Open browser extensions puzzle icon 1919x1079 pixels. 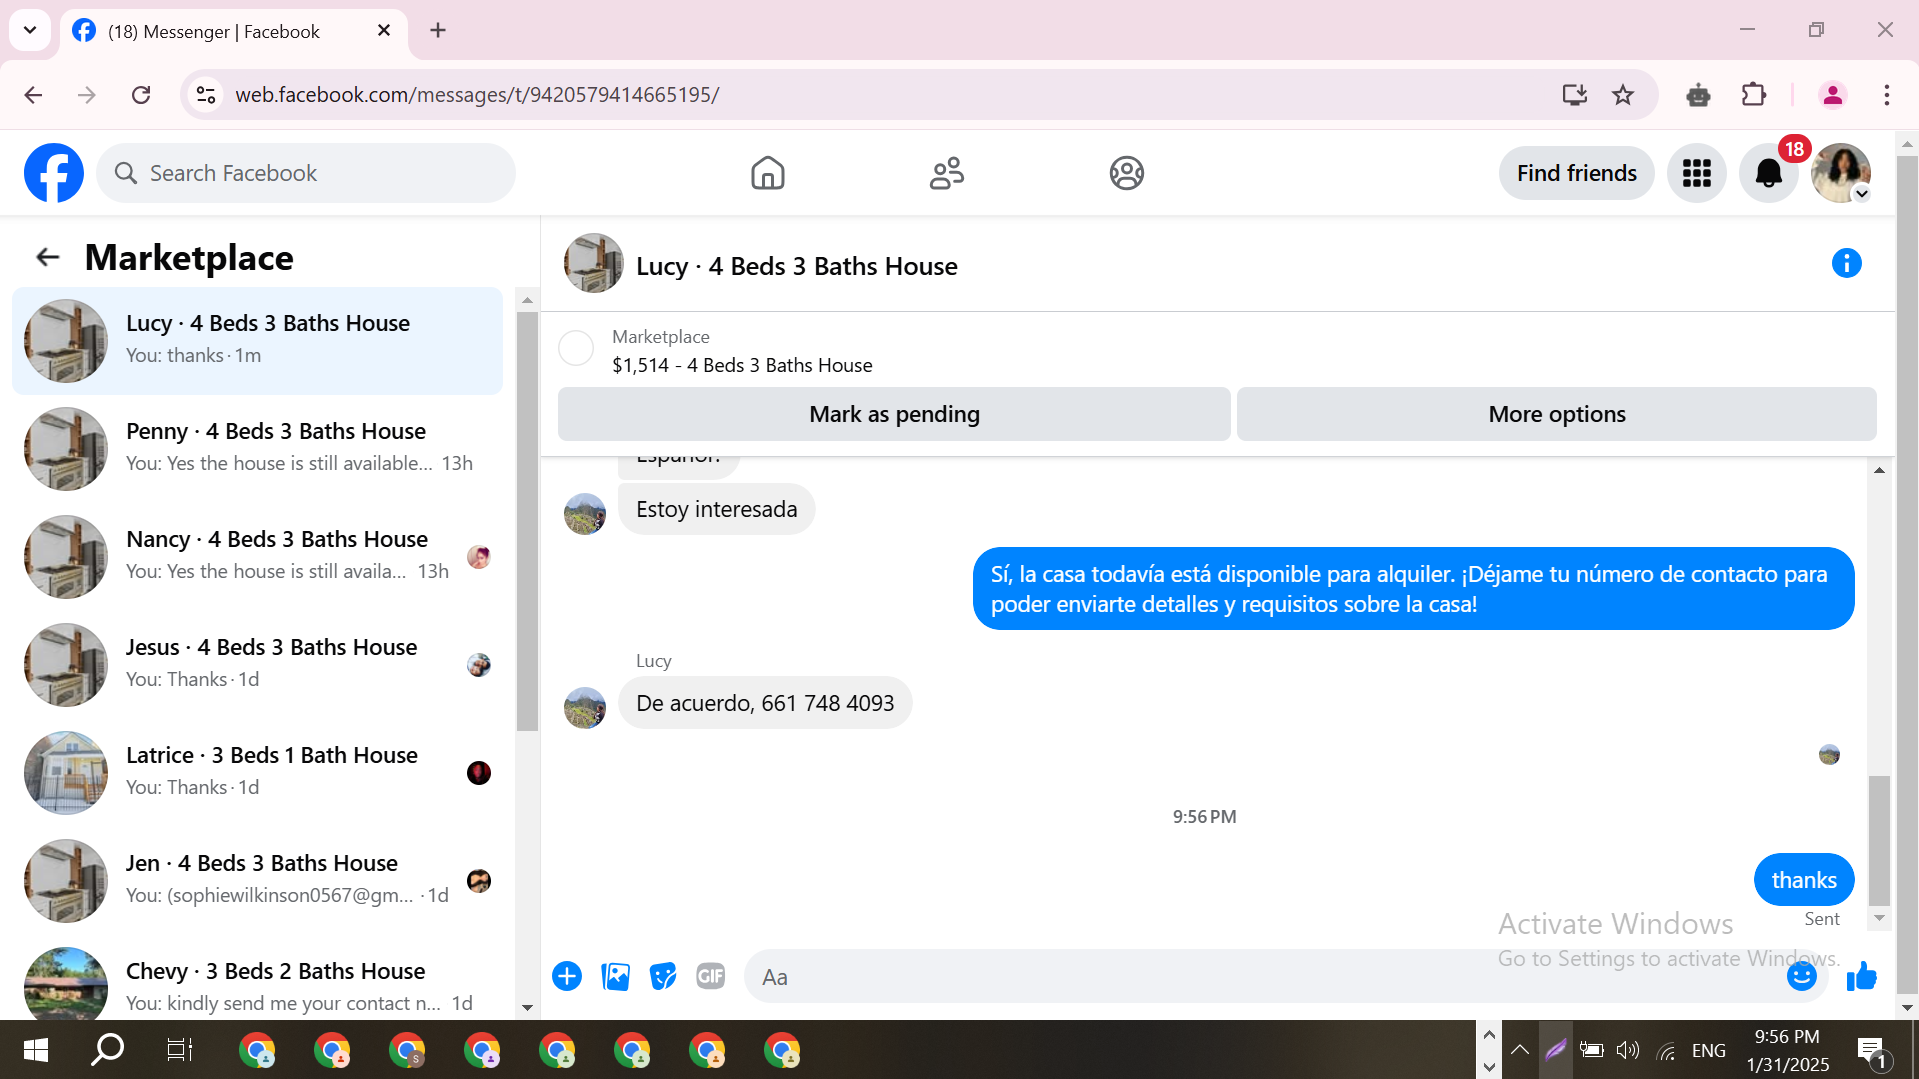[x=1754, y=95]
